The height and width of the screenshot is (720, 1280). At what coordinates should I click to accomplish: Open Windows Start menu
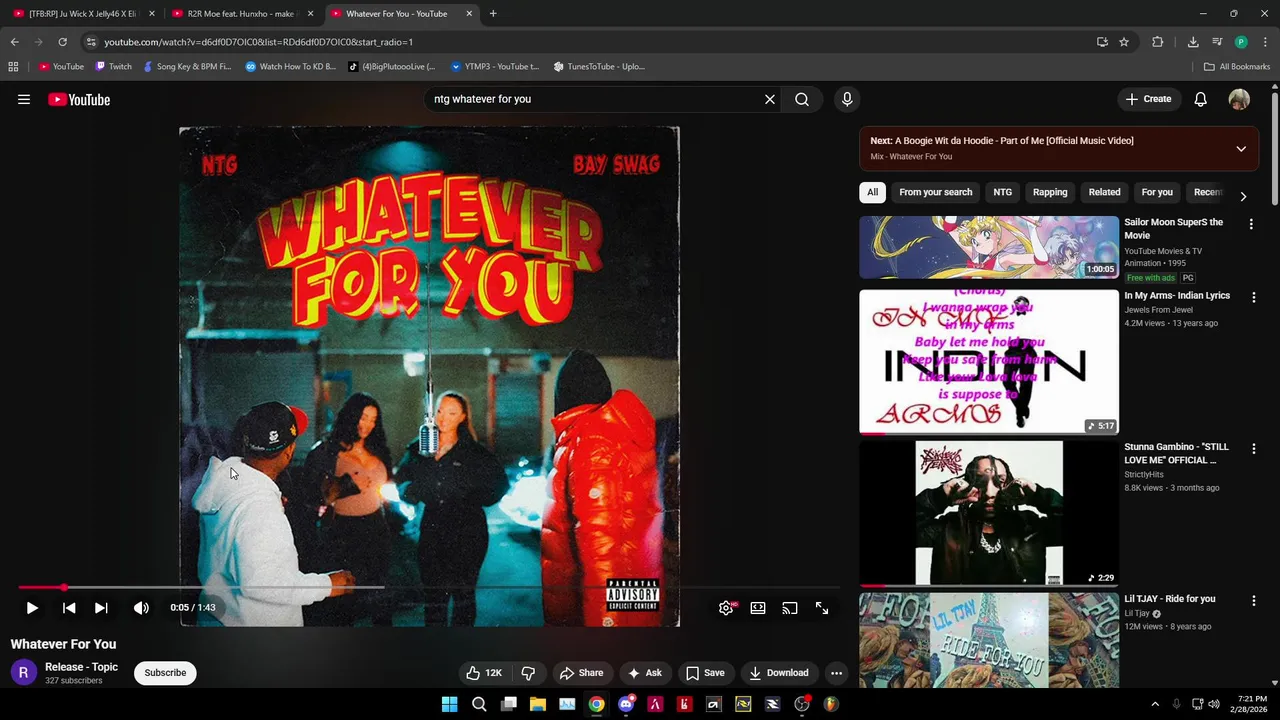coord(450,704)
